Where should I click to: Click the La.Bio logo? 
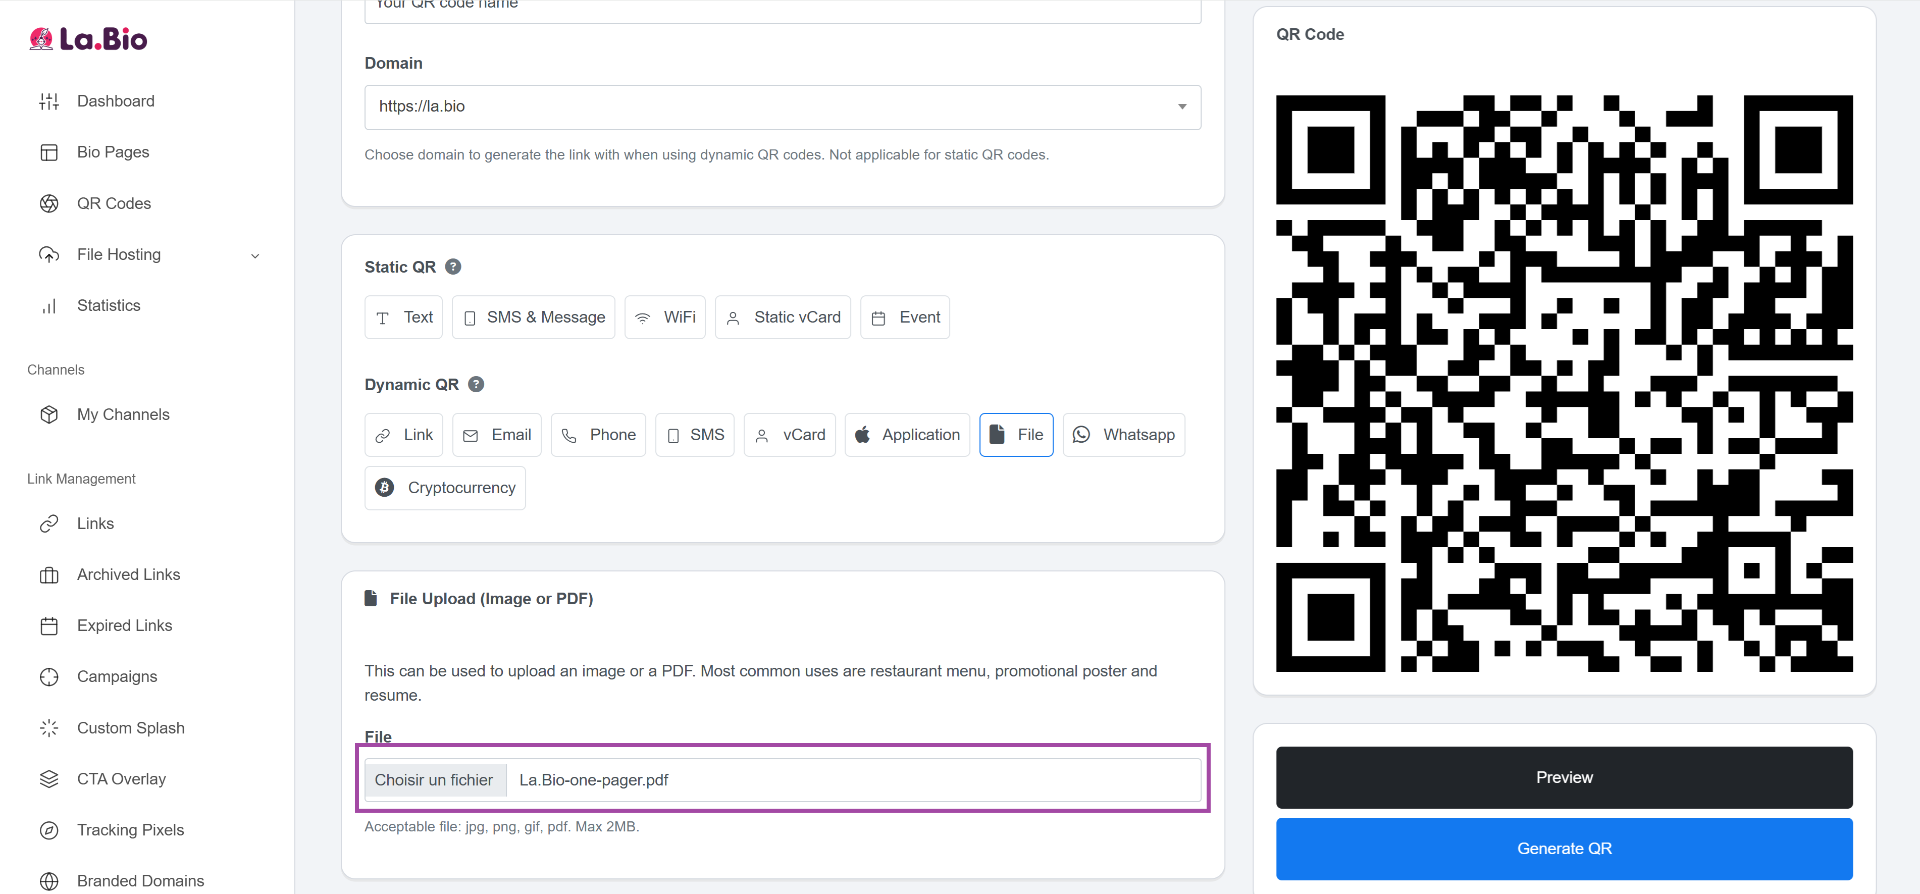point(88,39)
